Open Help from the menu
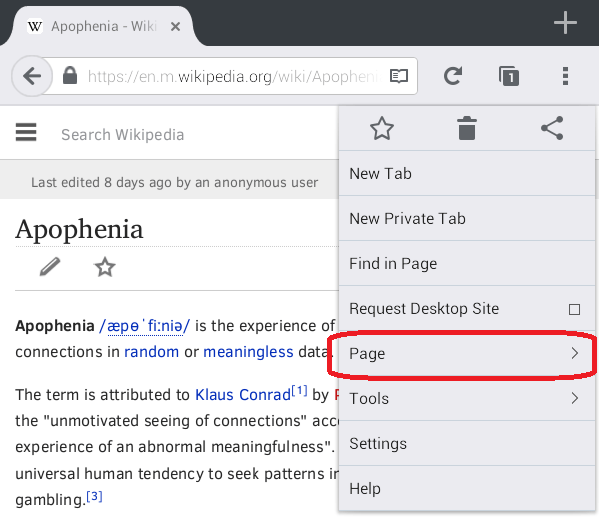This screenshot has height=527, width=599. tap(467, 488)
